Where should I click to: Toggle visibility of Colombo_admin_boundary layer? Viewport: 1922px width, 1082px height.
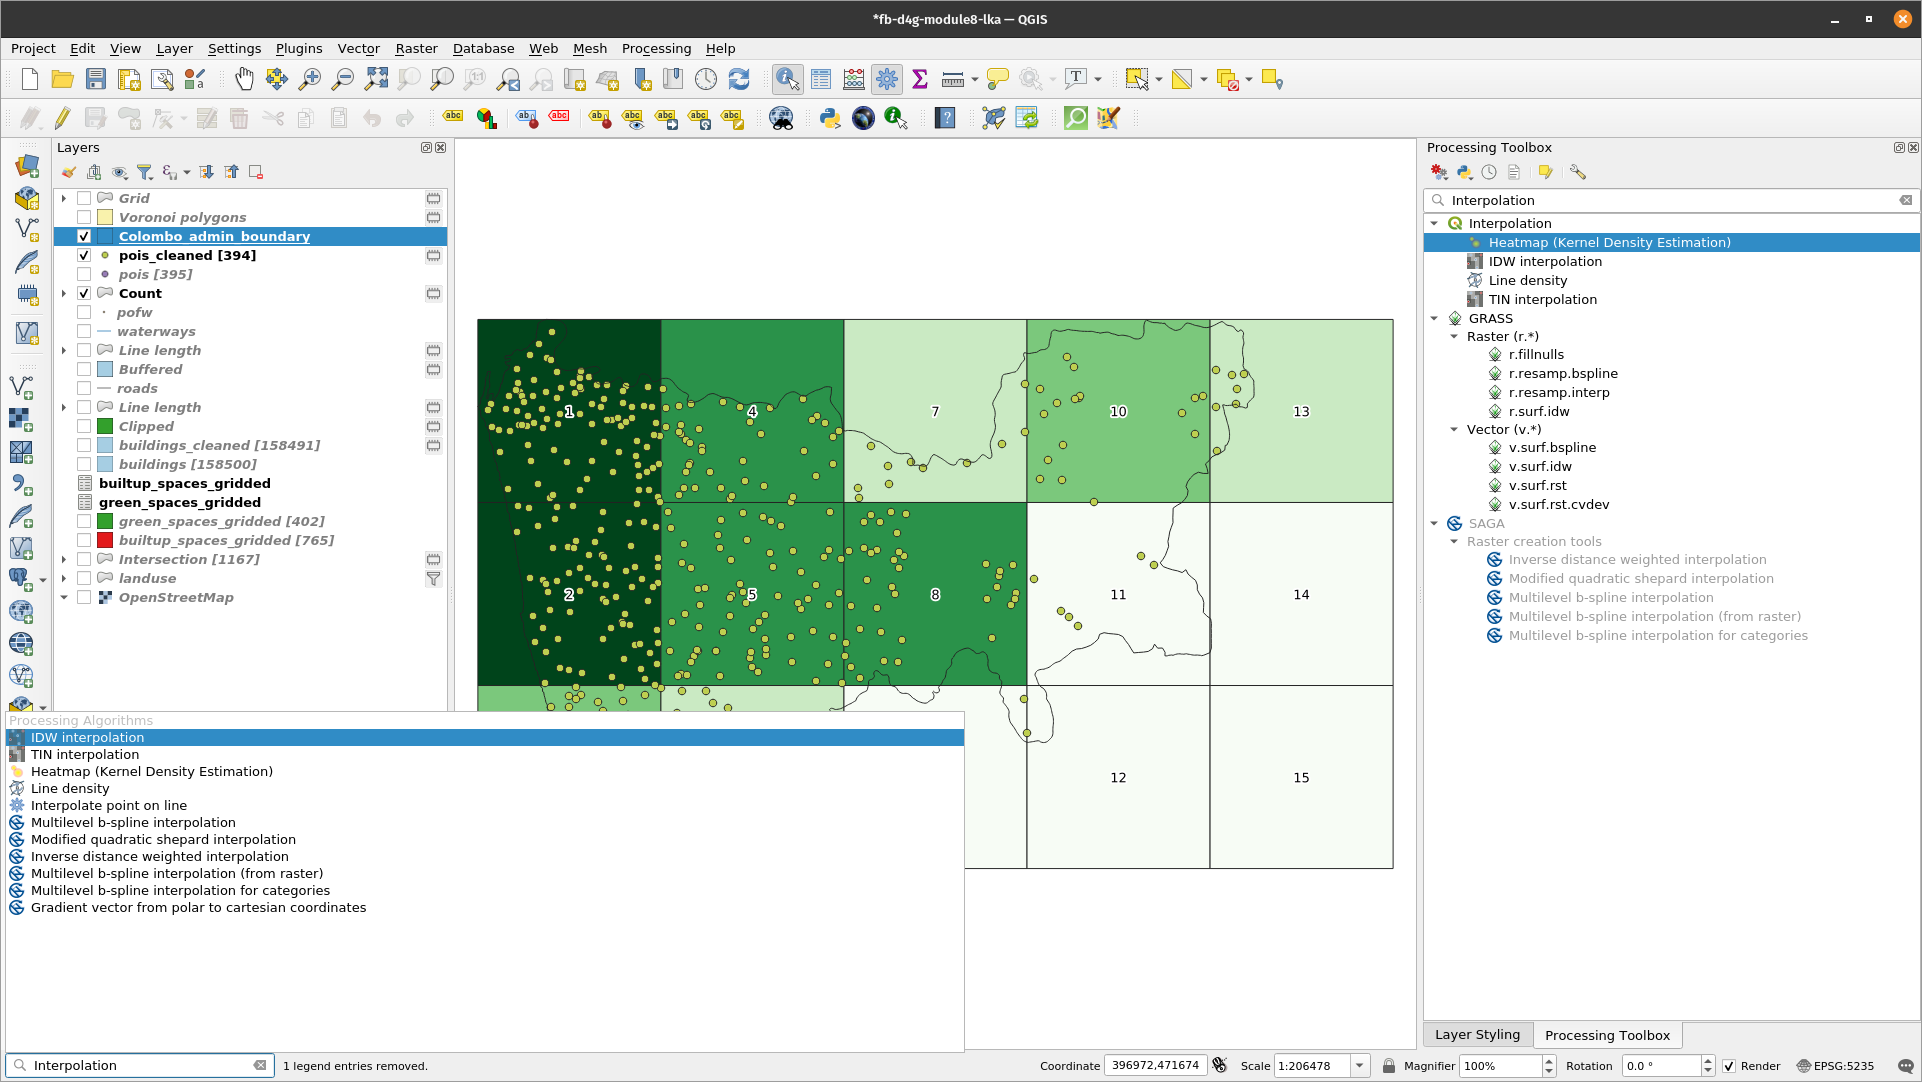click(83, 236)
